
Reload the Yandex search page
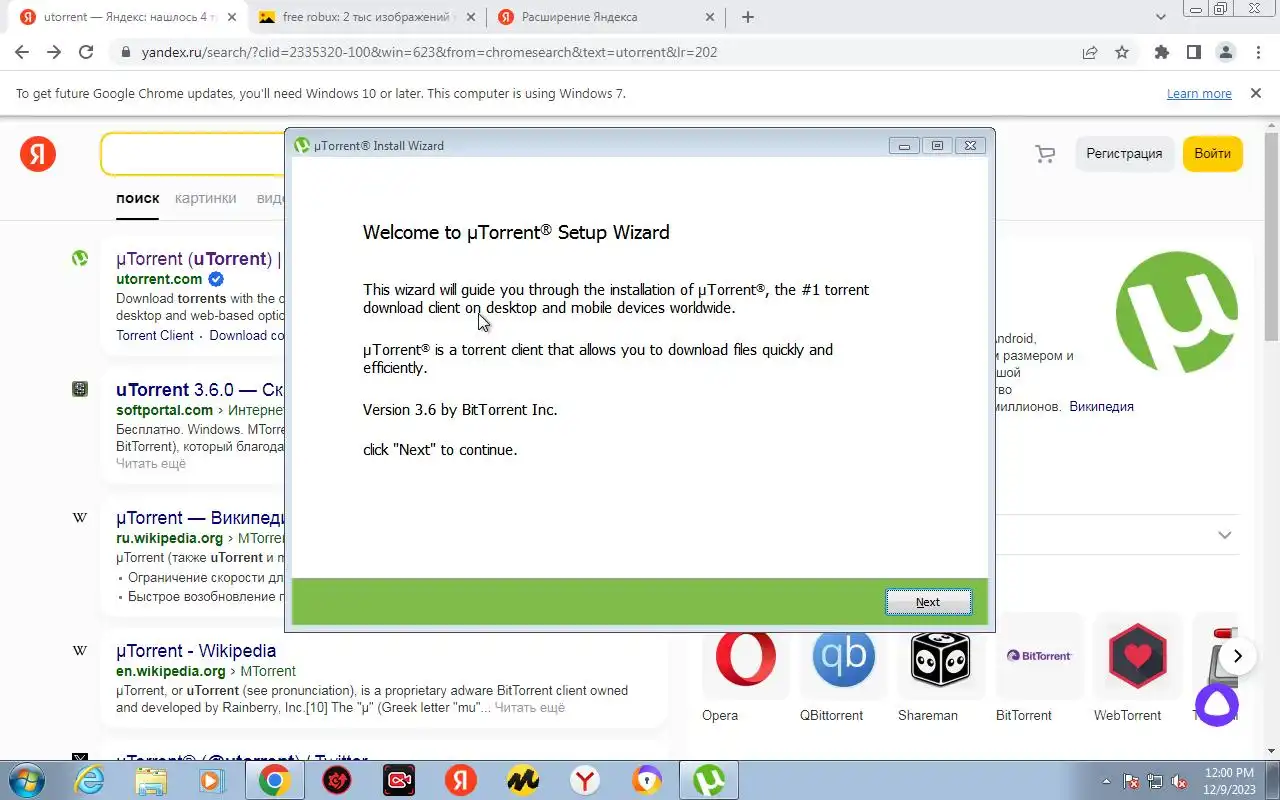[x=86, y=52]
